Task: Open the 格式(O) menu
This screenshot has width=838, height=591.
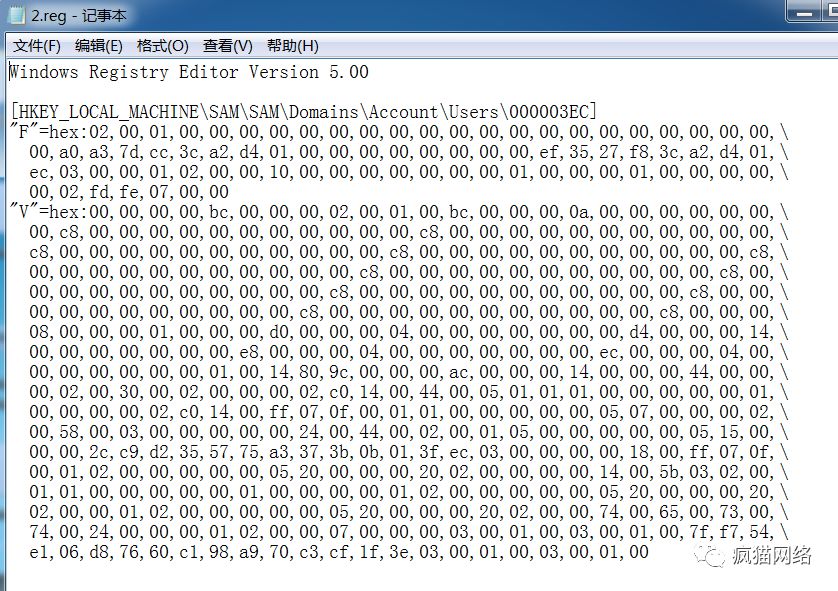Action: 160,45
